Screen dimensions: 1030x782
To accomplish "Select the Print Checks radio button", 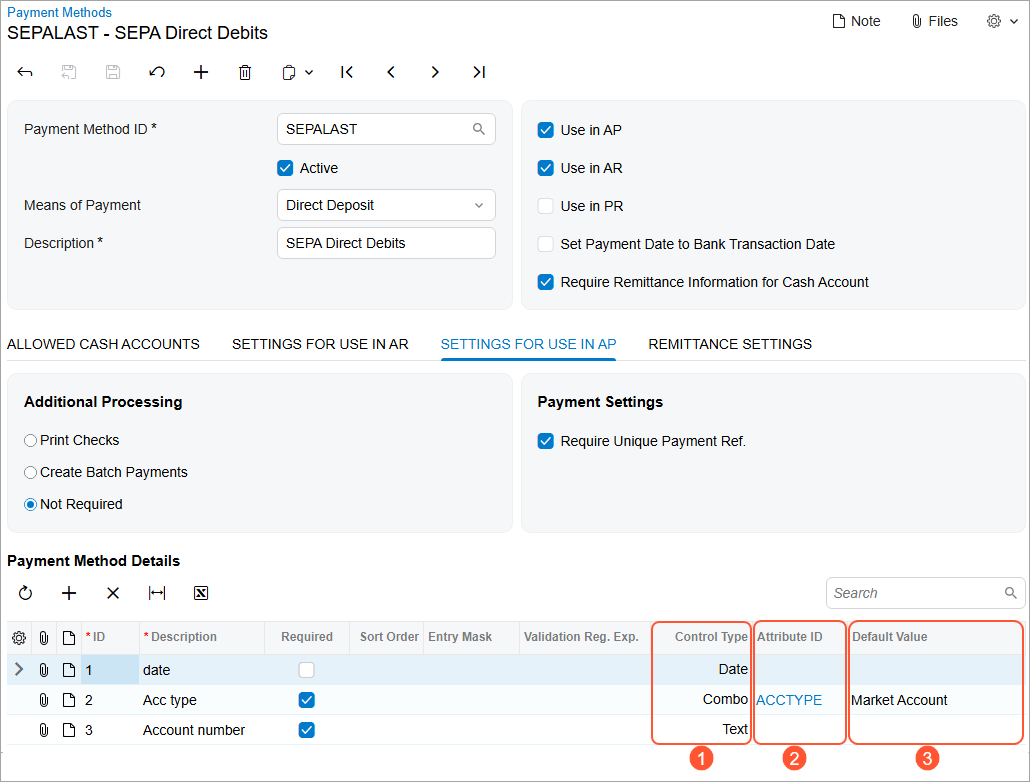I will pos(30,441).
